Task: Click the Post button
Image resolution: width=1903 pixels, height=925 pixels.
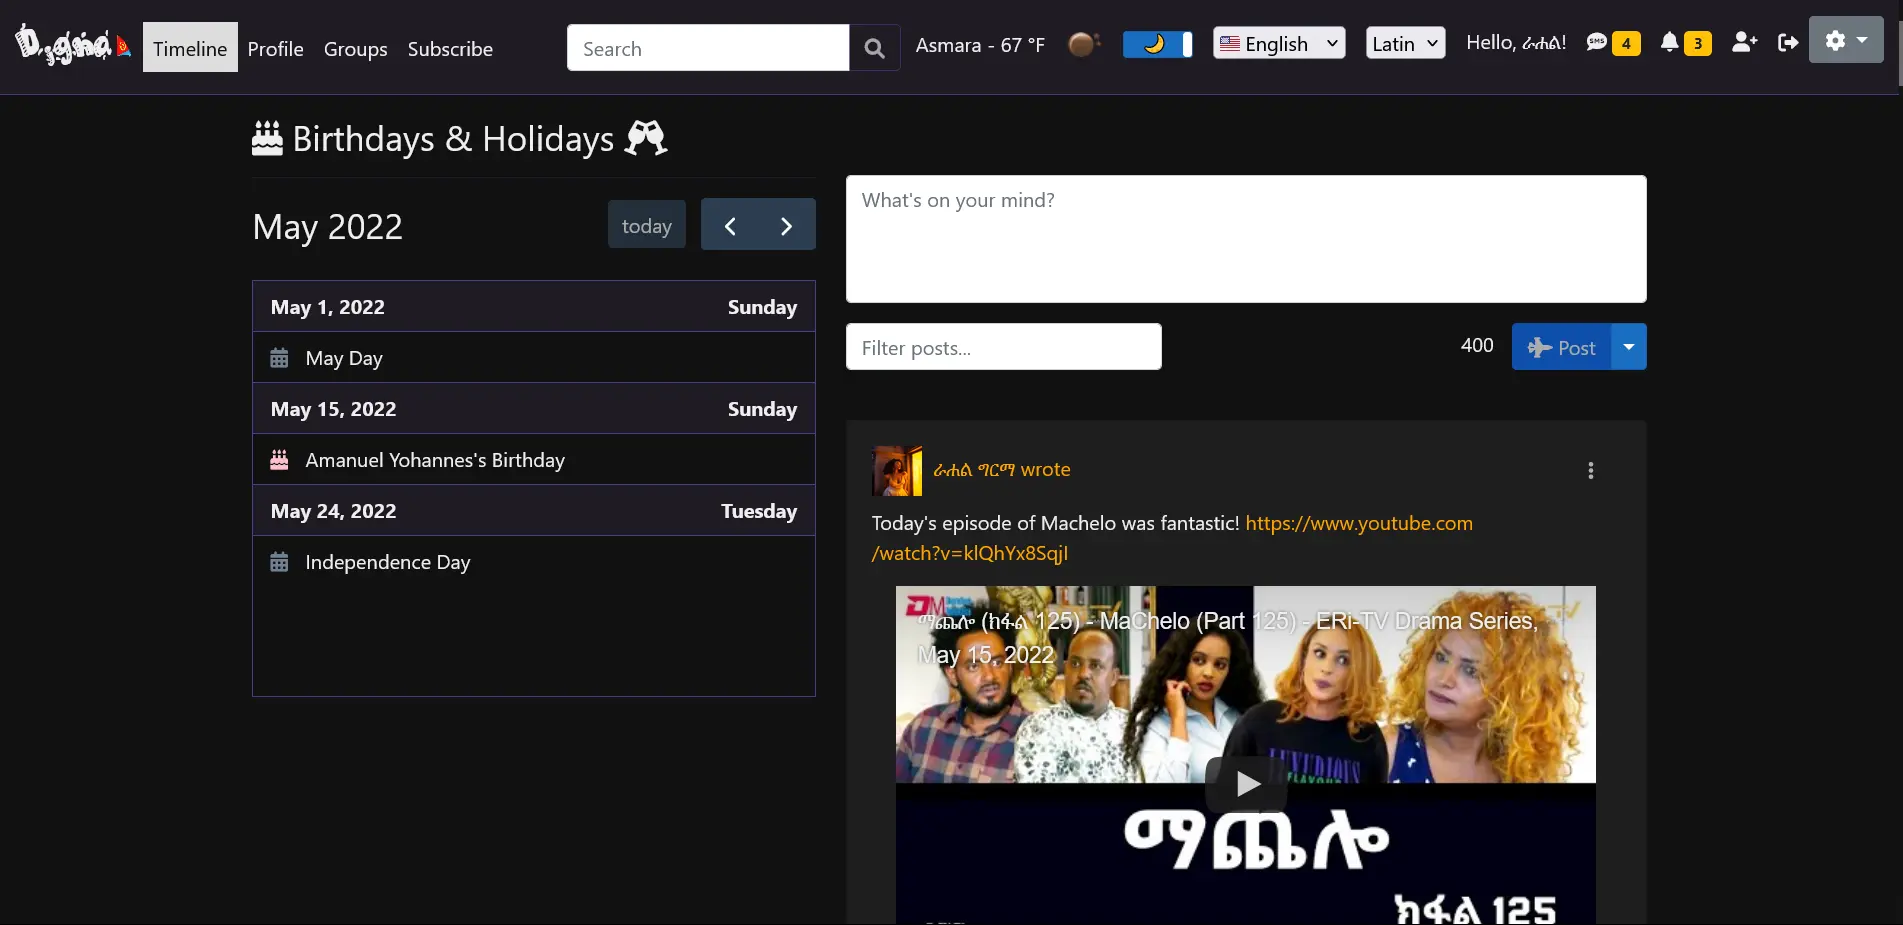Action: click(1562, 347)
